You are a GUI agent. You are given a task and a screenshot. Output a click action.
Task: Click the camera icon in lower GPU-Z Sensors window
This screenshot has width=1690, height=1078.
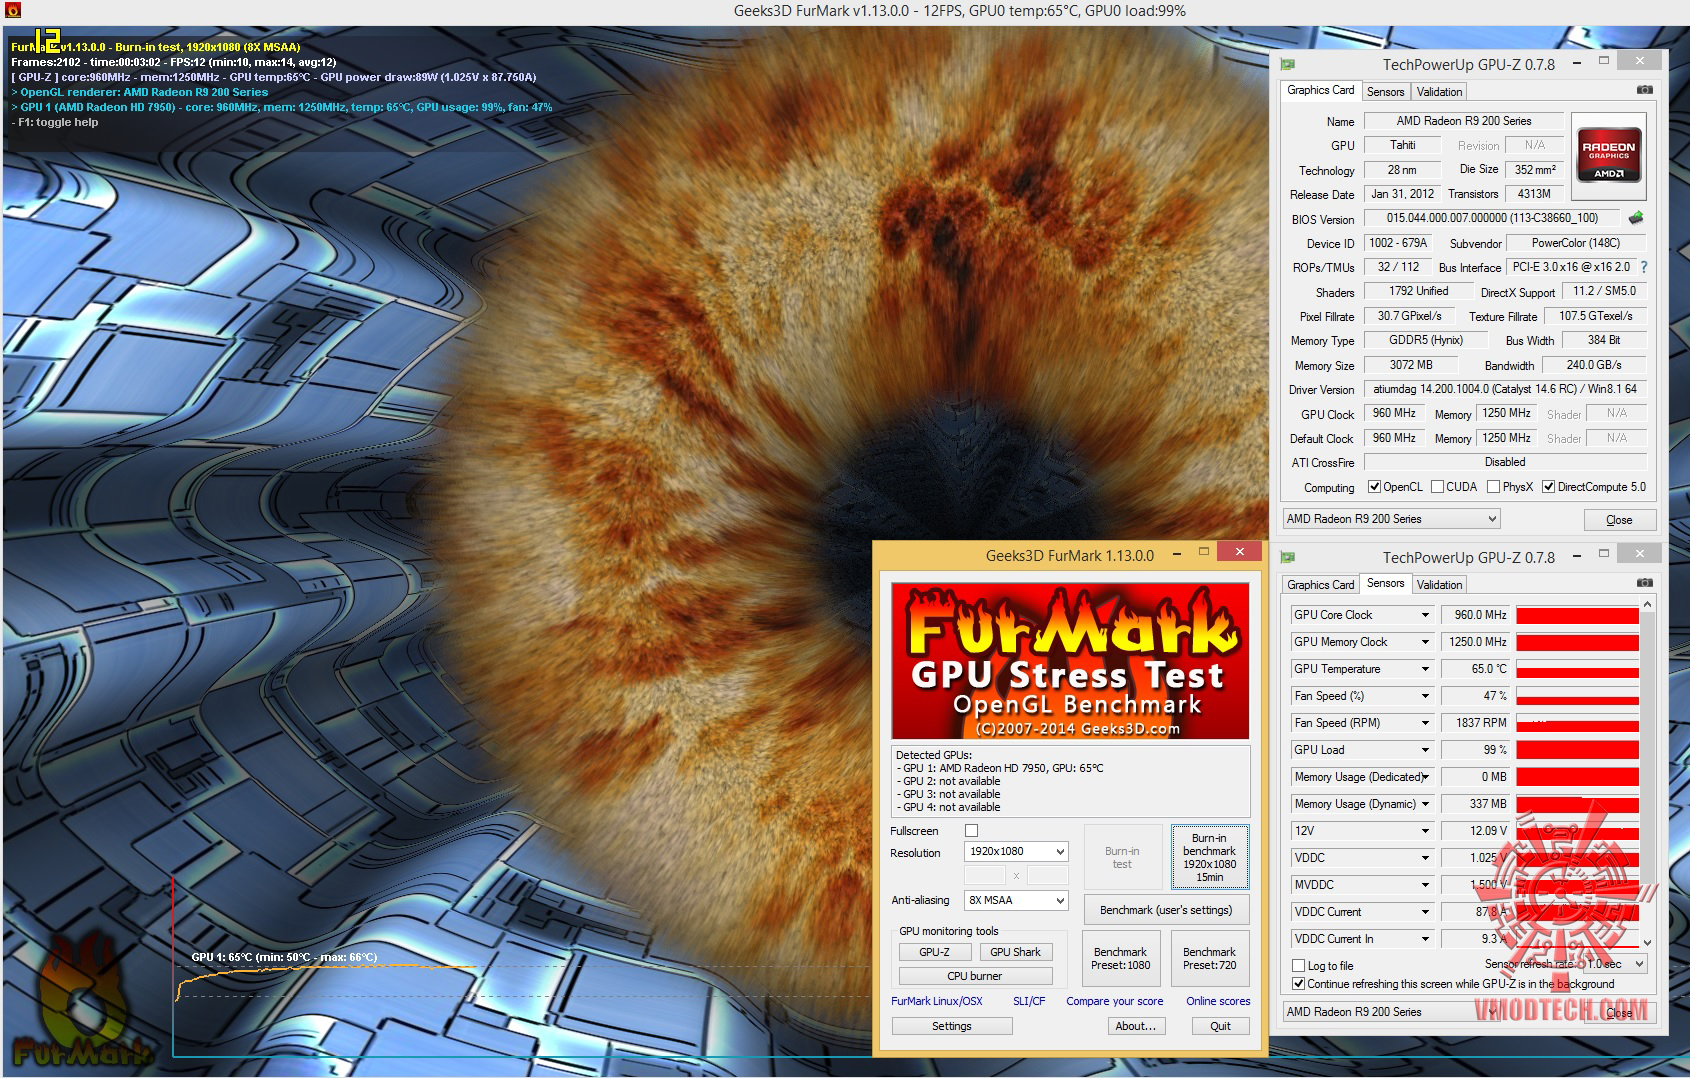[1644, 583]
